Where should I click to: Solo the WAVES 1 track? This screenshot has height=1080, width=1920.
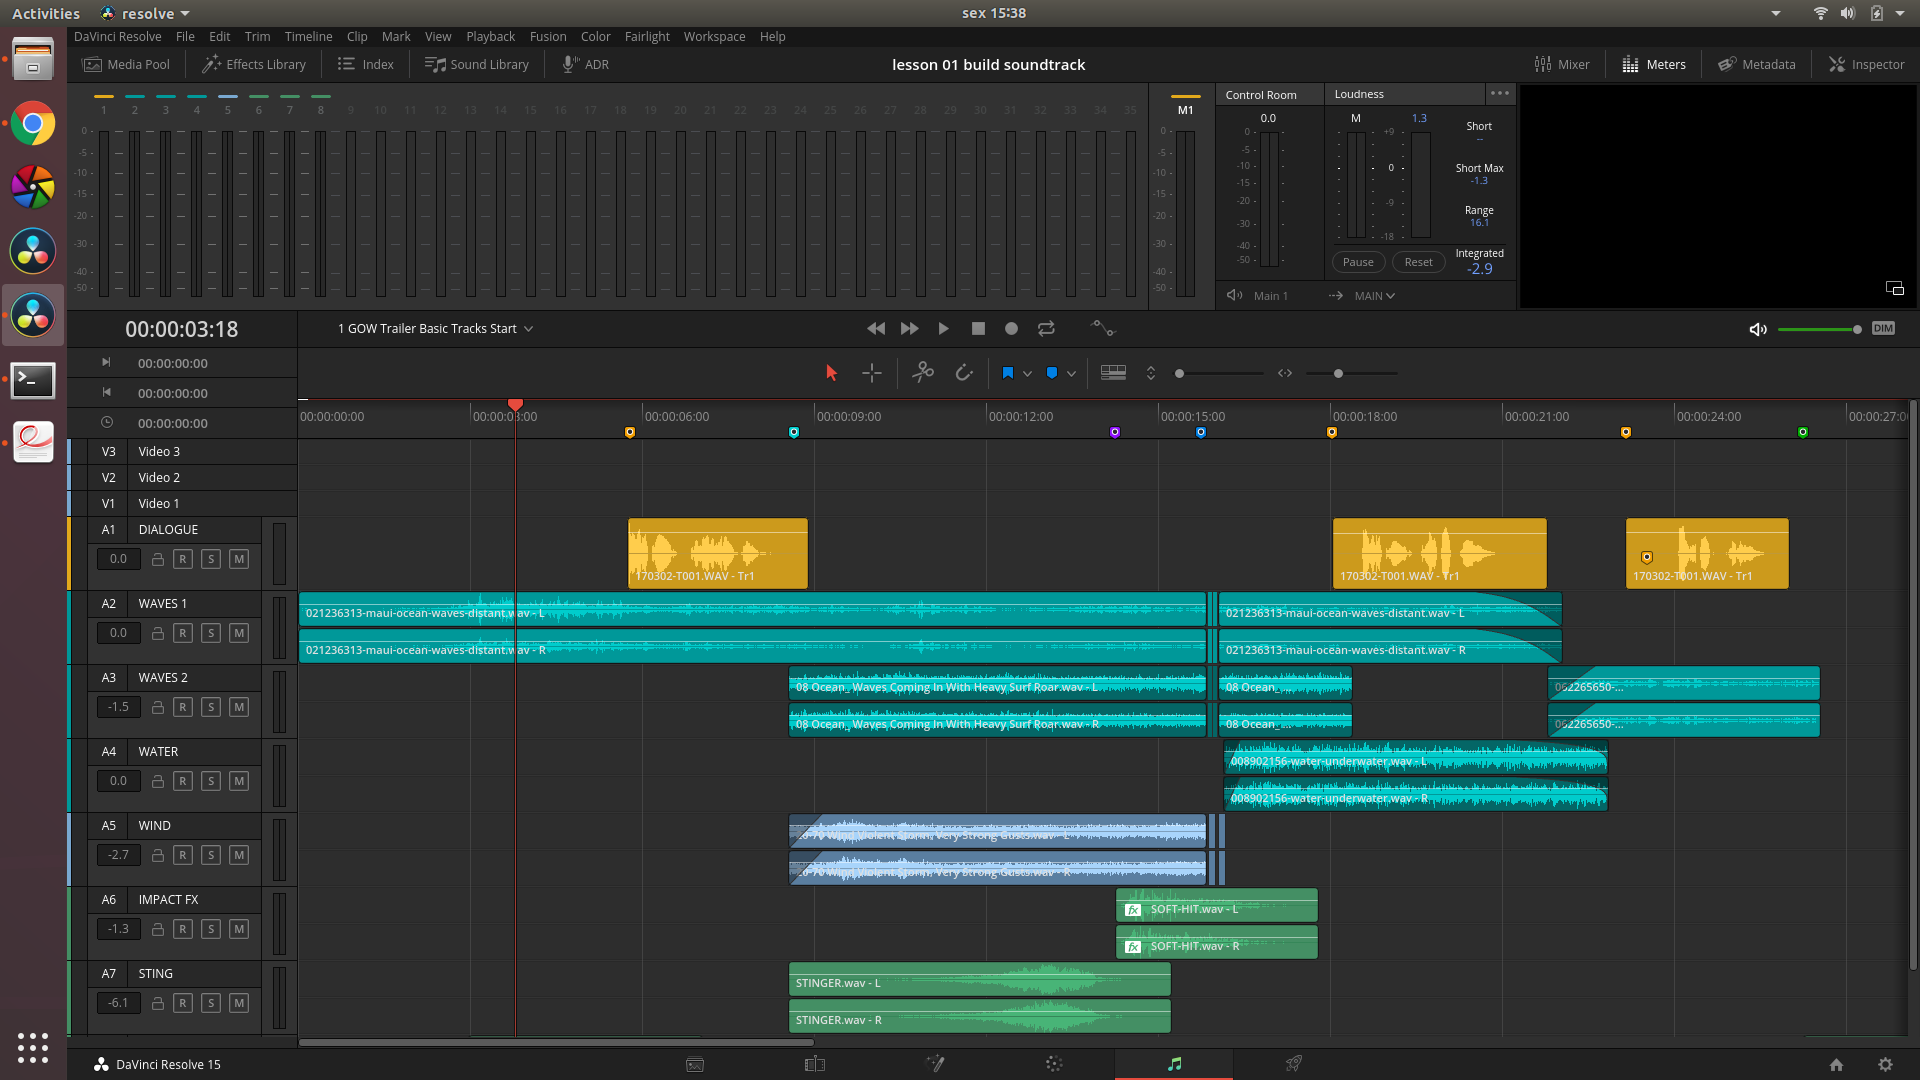click(211, 633)
